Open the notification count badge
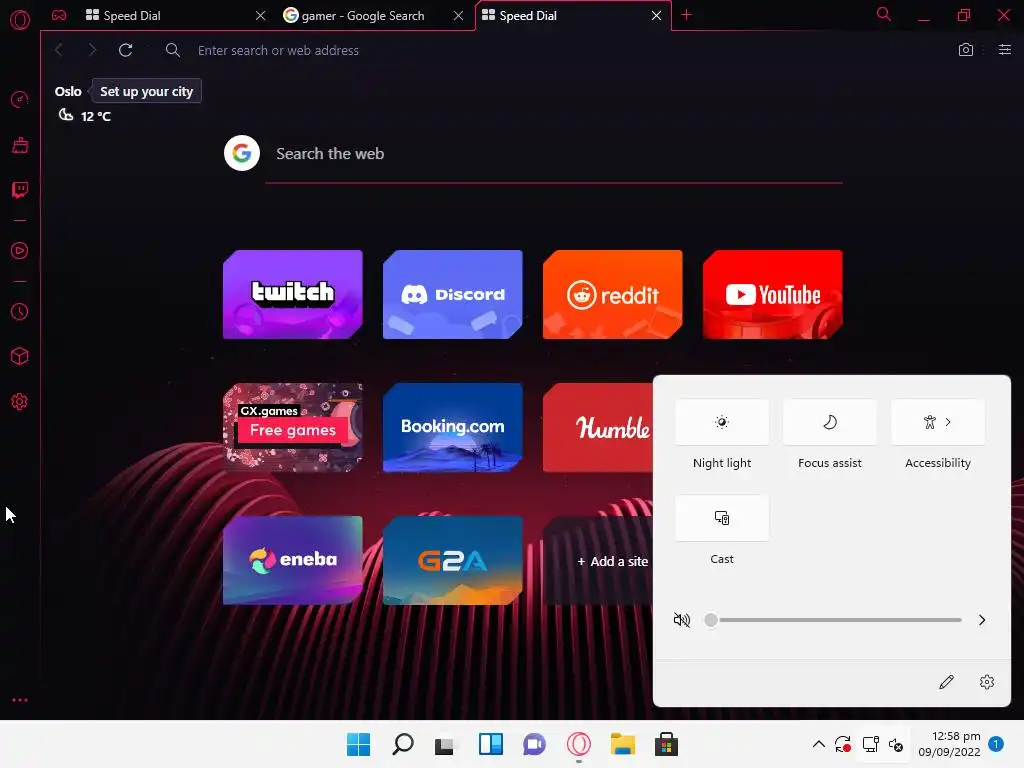Viewport: 1024px width, 768px height. point(996,744)
